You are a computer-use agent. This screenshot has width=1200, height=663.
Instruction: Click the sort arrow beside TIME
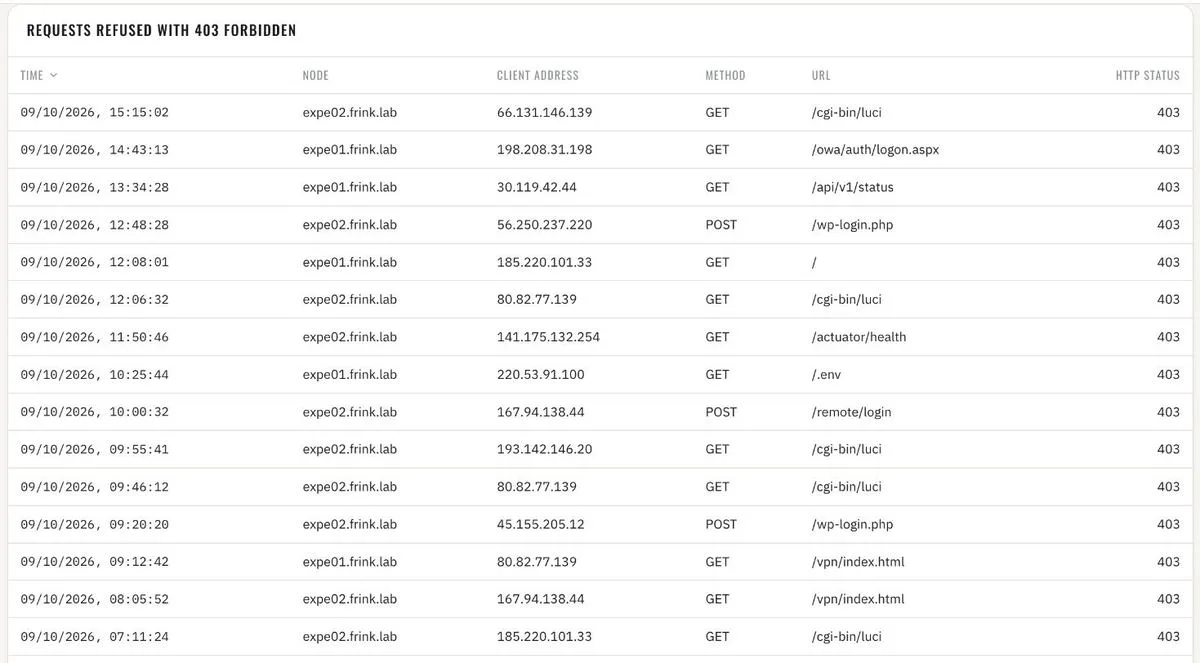[53, 75]
